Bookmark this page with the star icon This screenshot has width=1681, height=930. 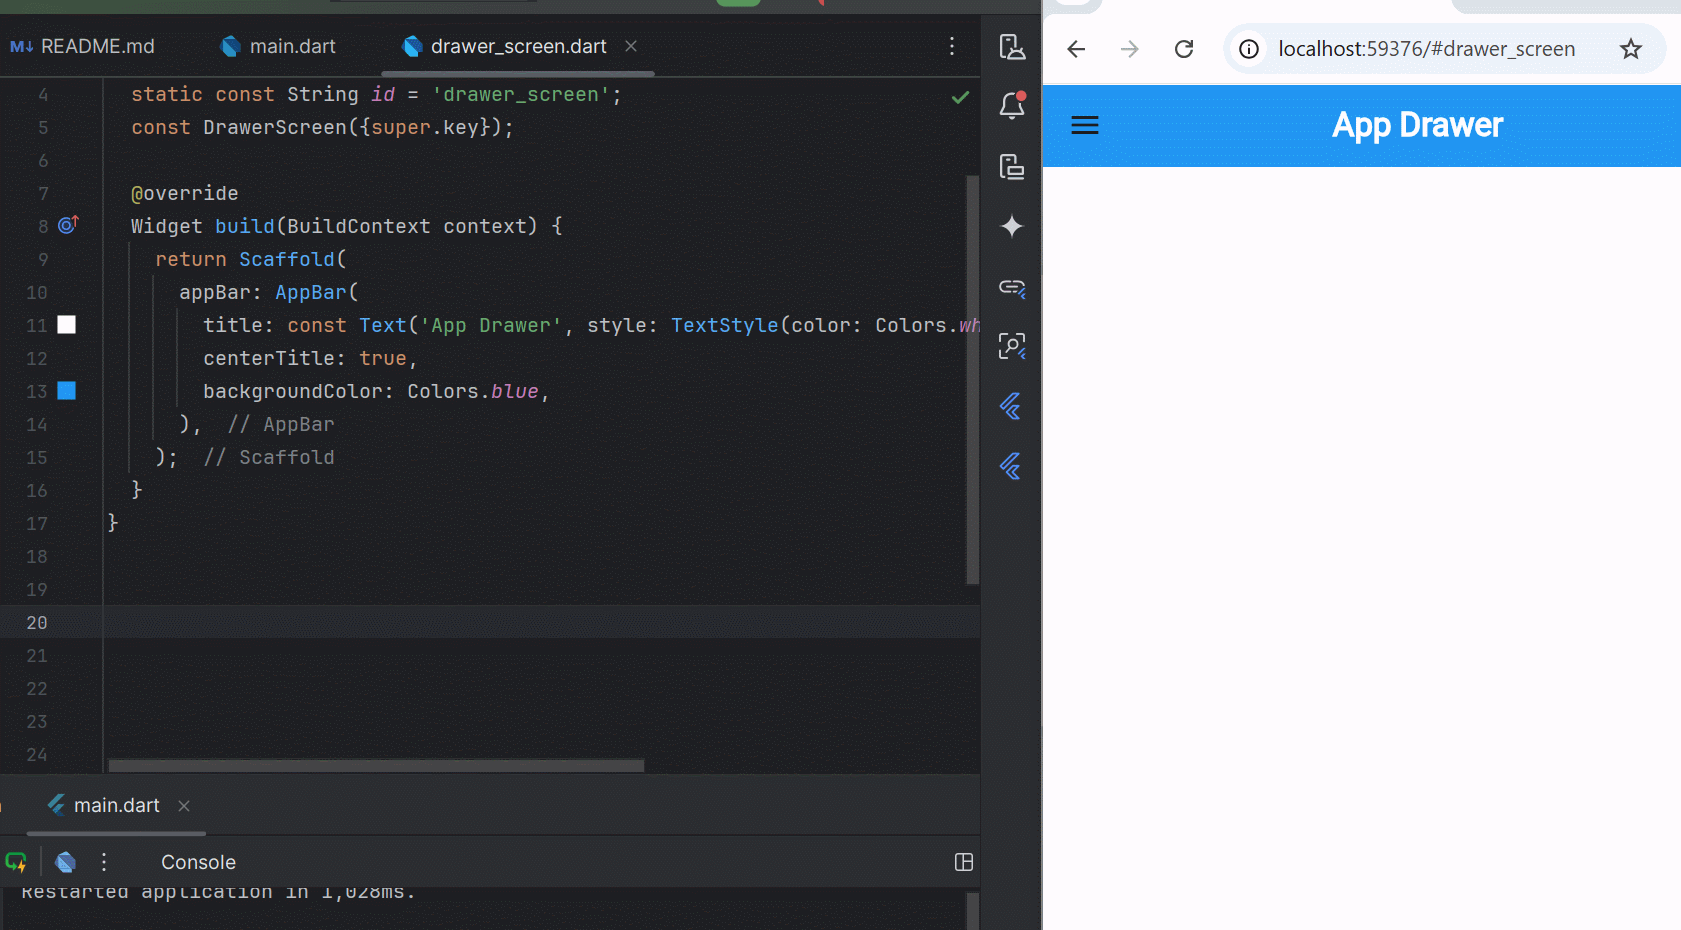(x=1631, y=49)
